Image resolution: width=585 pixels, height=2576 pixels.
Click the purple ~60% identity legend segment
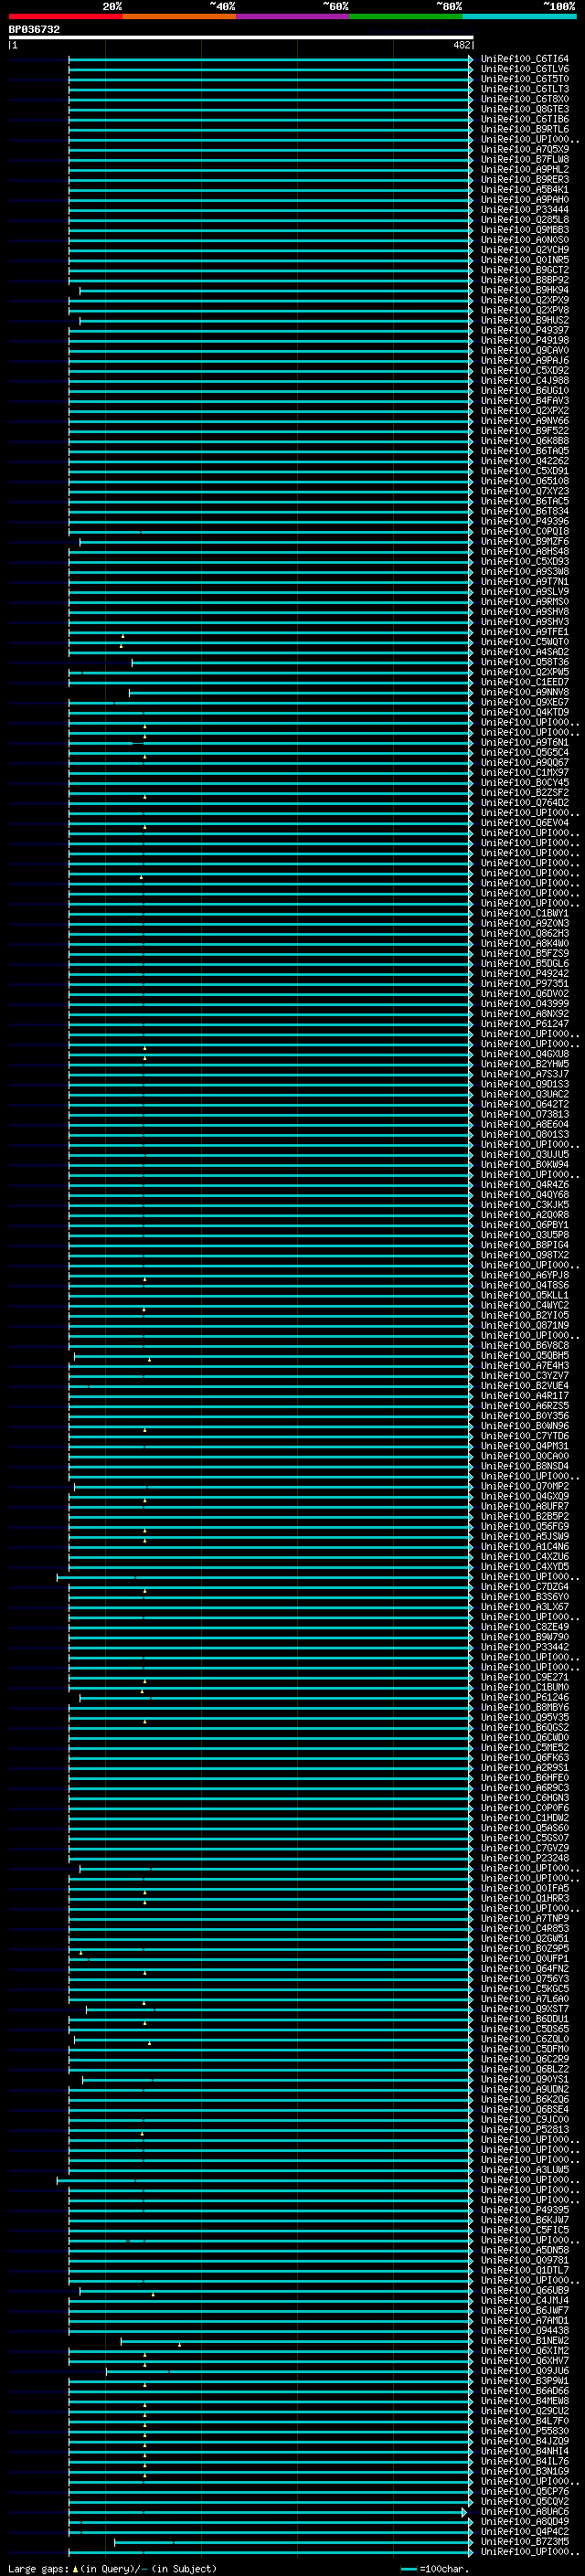click(293, 16)
